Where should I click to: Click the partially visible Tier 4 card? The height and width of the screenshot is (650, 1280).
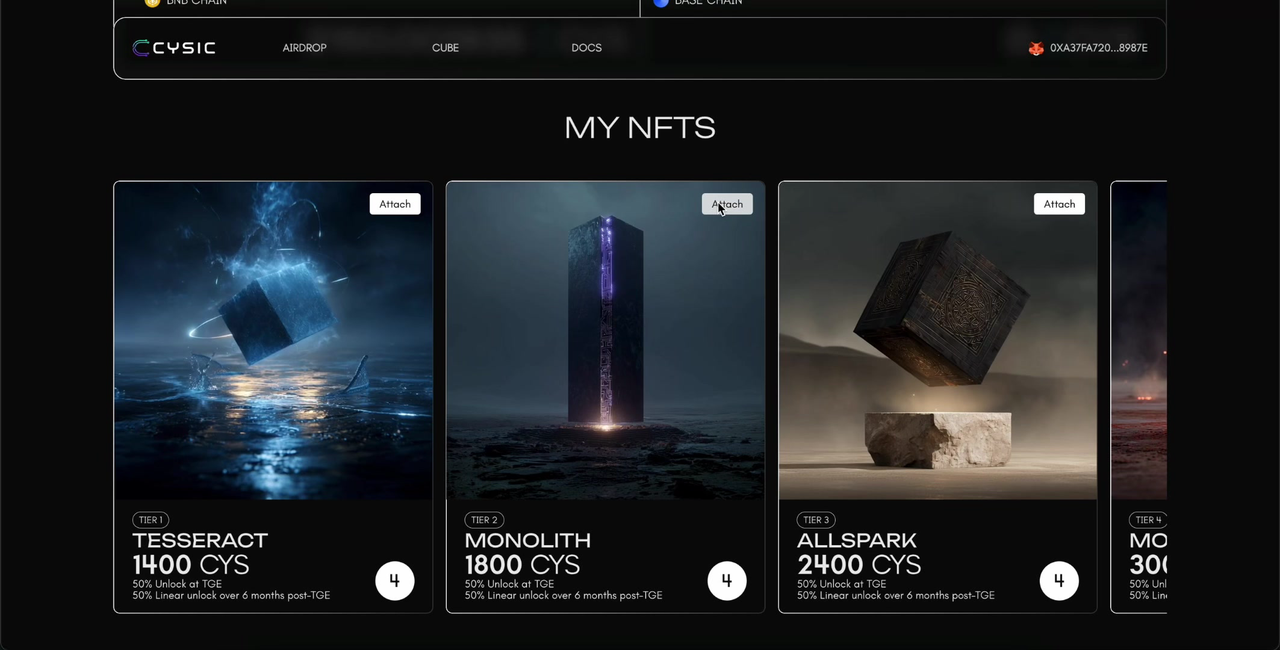[1139, 400]
